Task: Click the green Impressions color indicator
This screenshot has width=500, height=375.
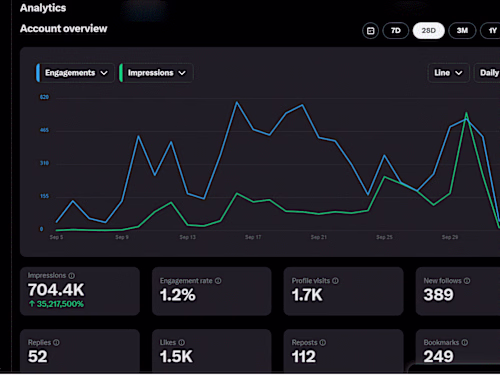Action: click(x=121, y=73)
